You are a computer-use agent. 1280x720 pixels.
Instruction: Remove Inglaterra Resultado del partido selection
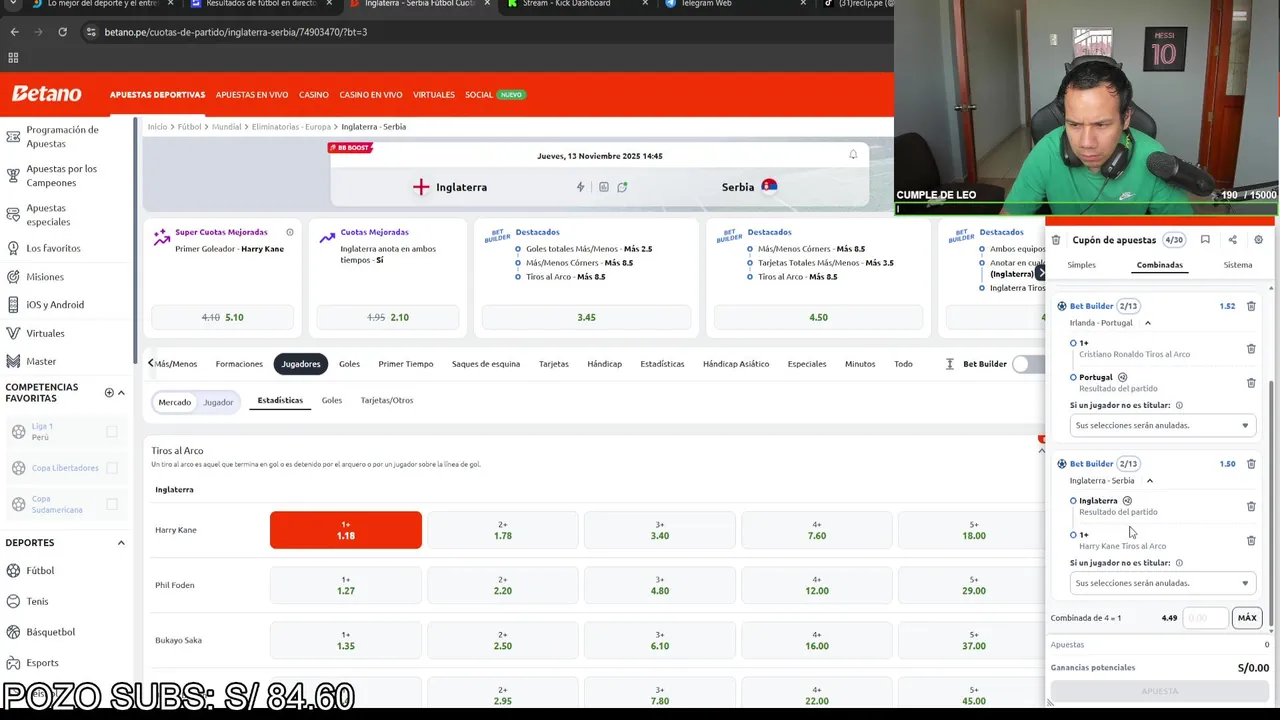(1251, 506)
